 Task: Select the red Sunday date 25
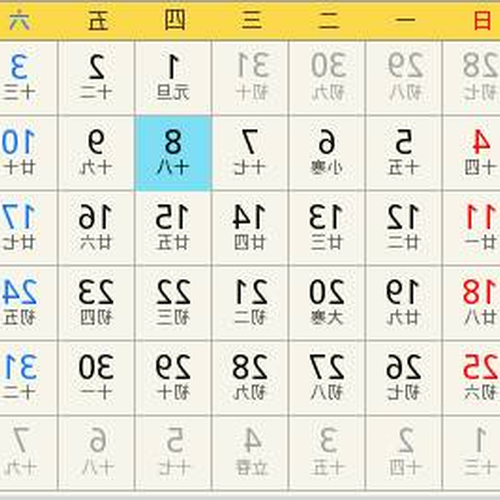pos(471,378)
